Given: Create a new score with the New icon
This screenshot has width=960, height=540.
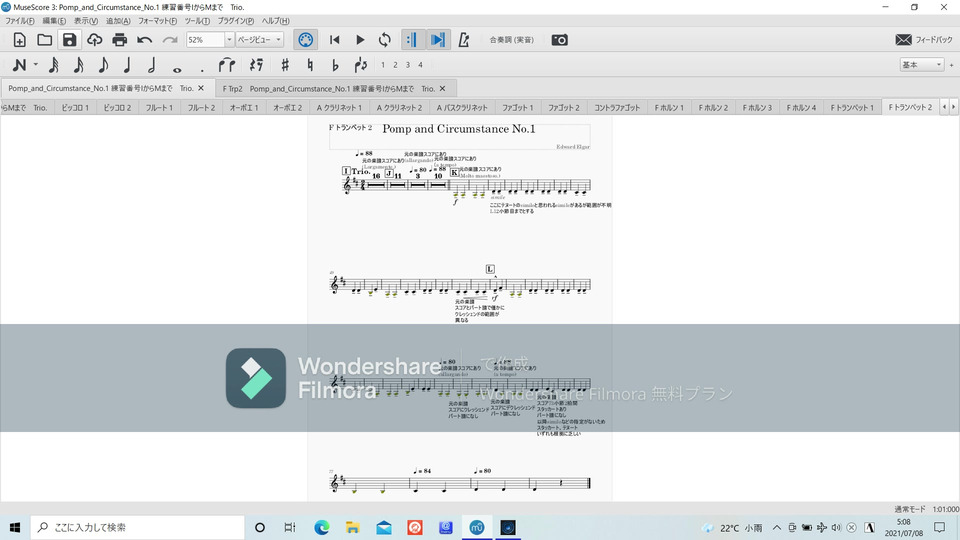Looking at the screenshot, I should [20, 40].
